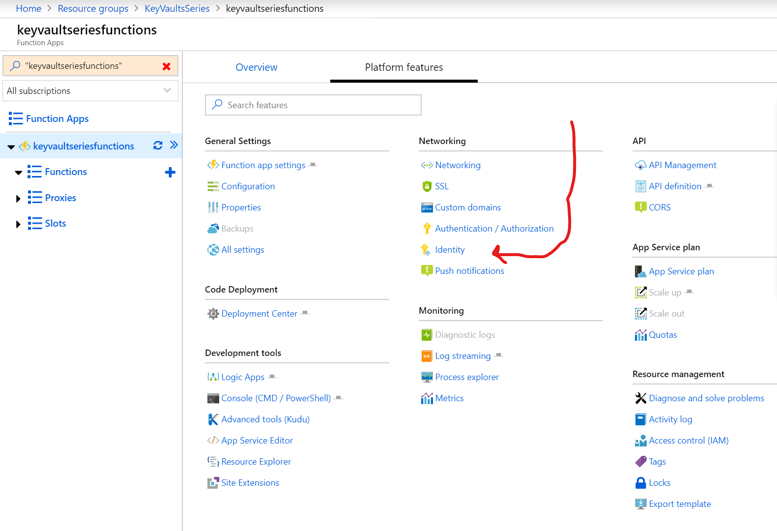Open the API definition link
This screenshot has height=531, width=777.
(x=675, y=186)
